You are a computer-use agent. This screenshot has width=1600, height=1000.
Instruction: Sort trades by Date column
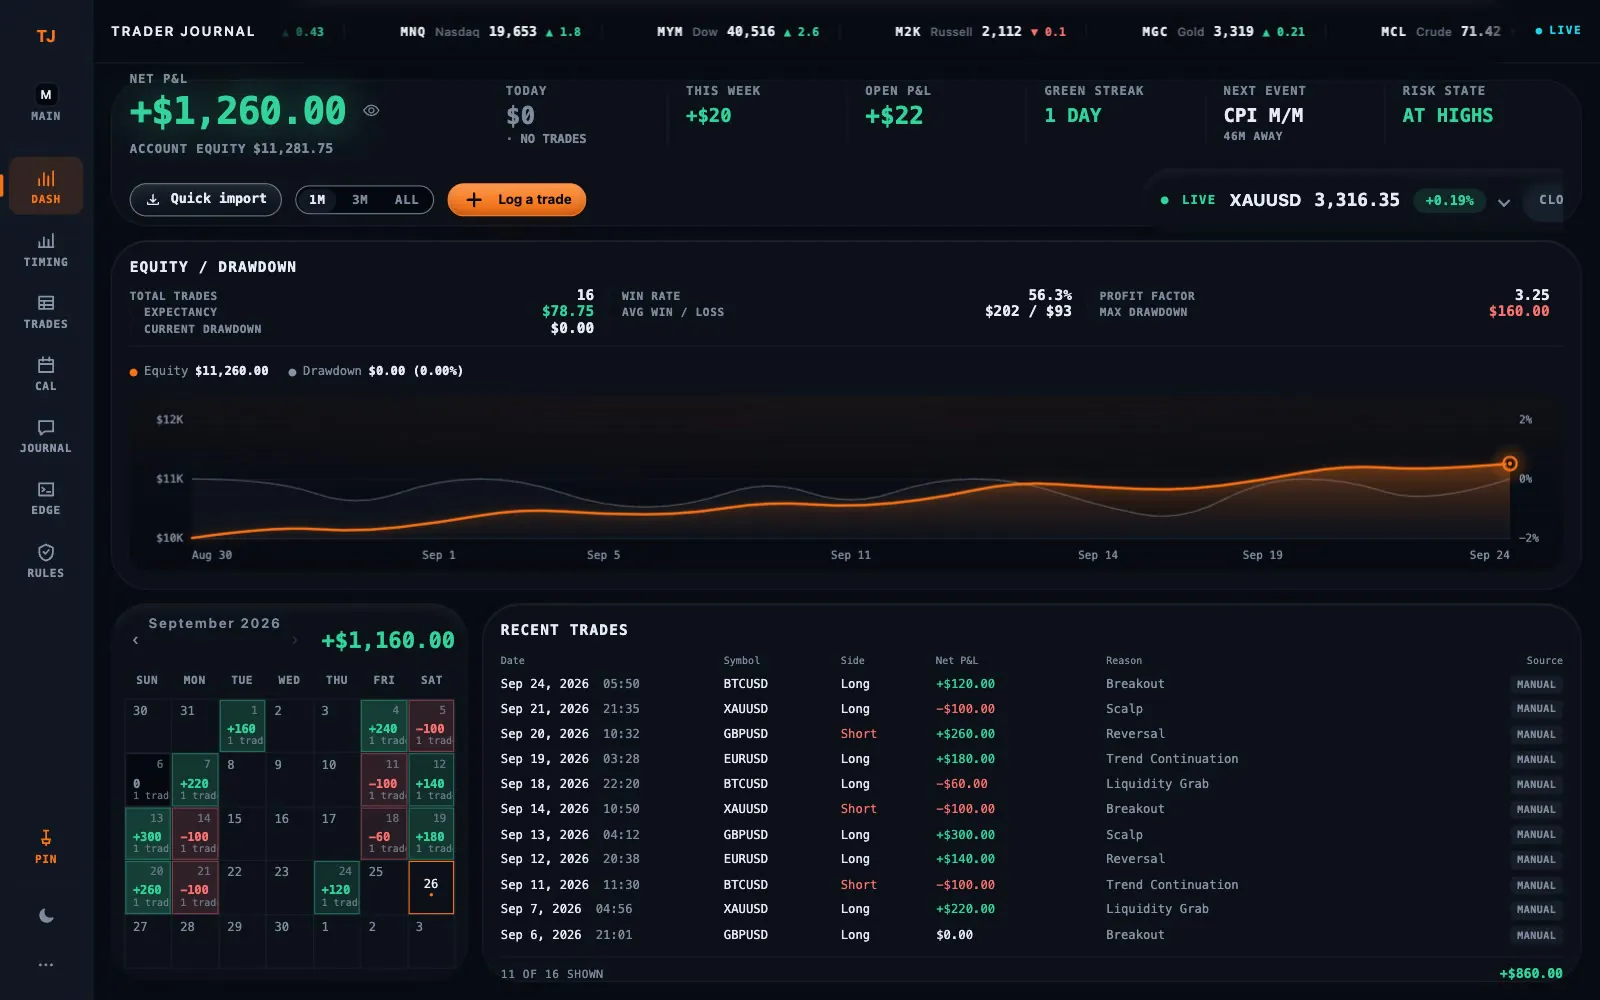pos(512,660)
